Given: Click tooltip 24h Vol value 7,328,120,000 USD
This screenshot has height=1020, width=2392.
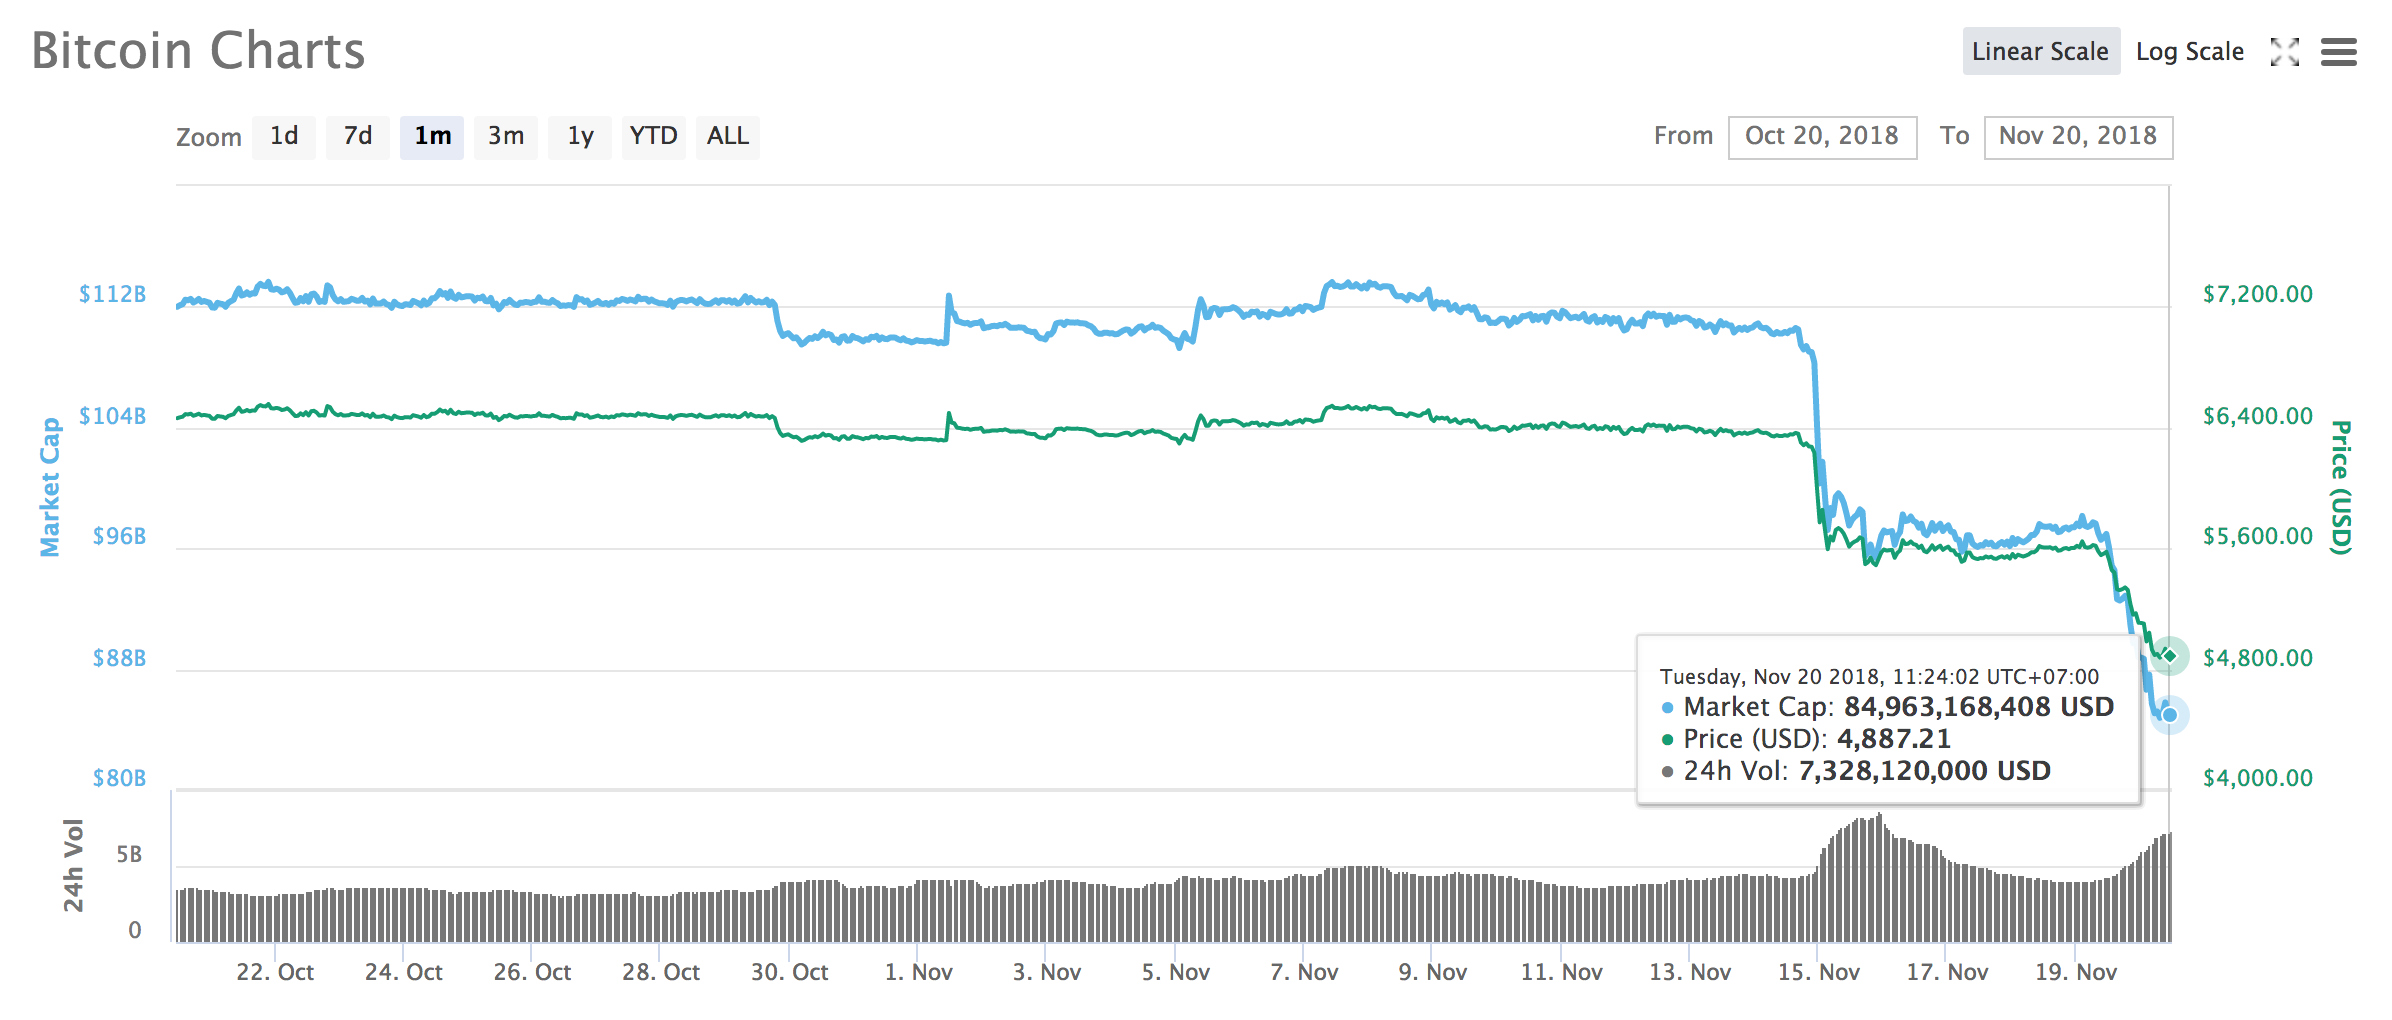Looking at the screenshot, I should 1925,771.
